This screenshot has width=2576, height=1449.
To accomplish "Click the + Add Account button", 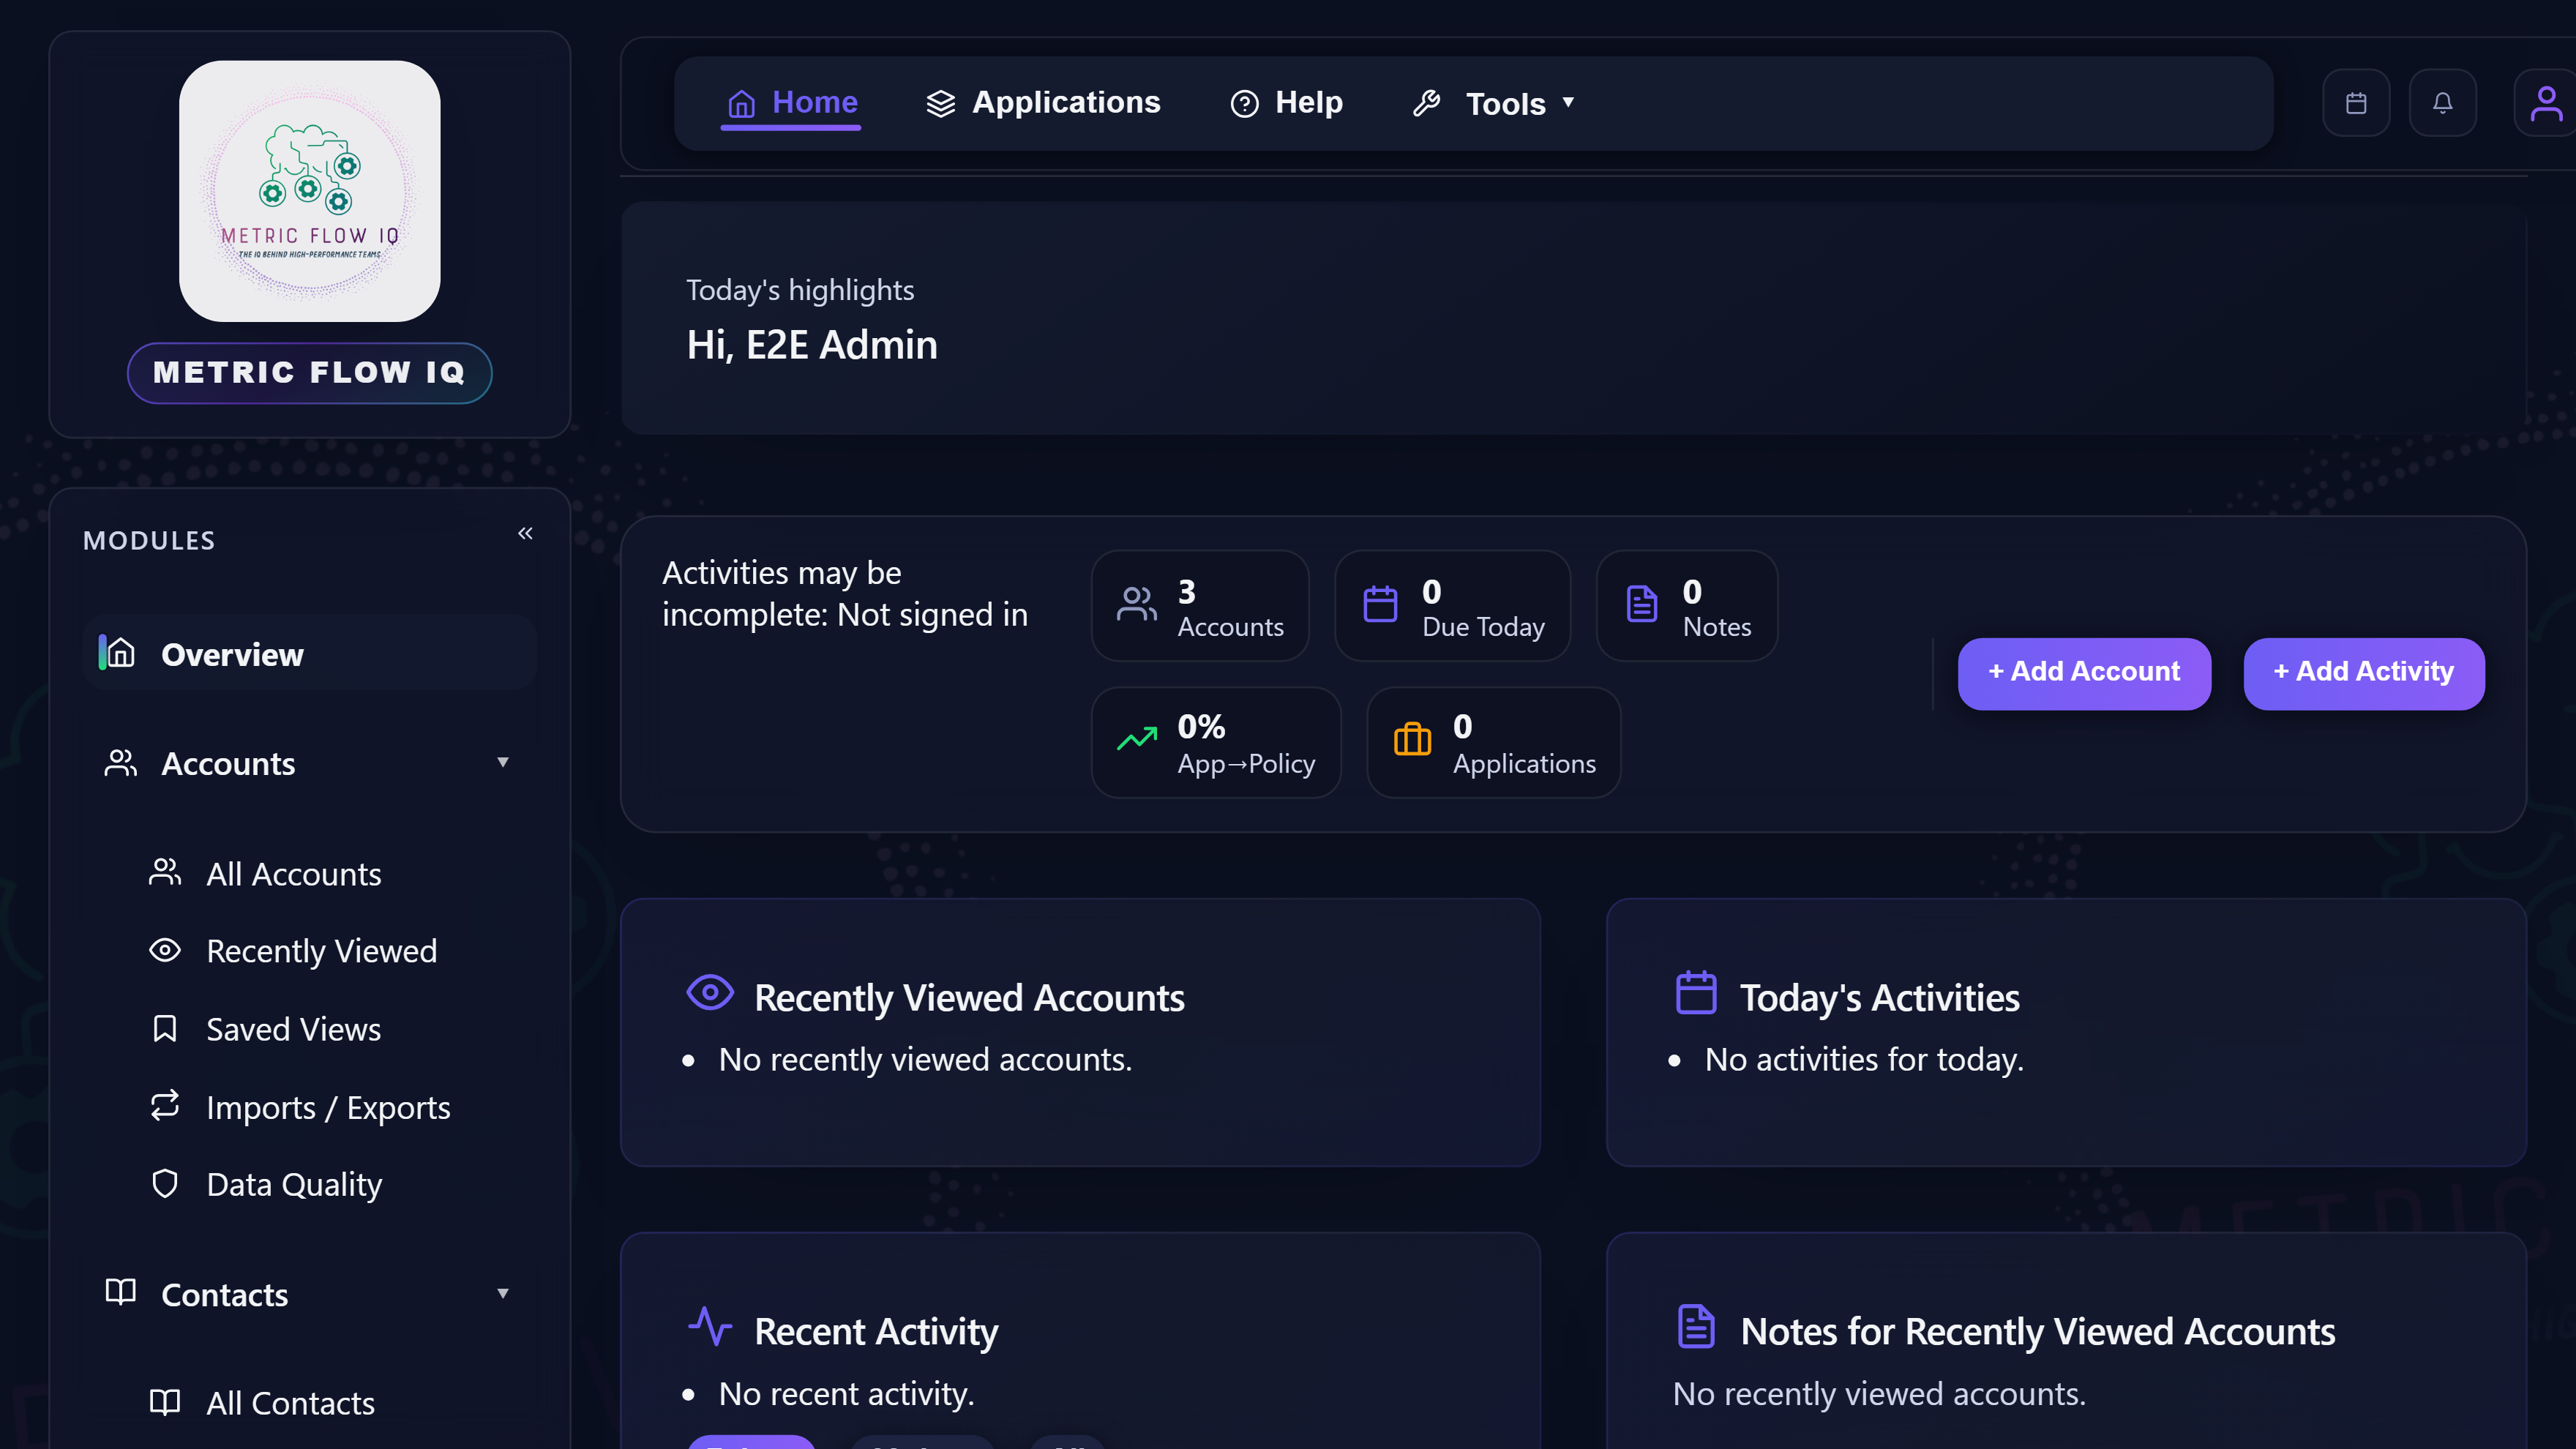I will click(x=2083, y=673).
